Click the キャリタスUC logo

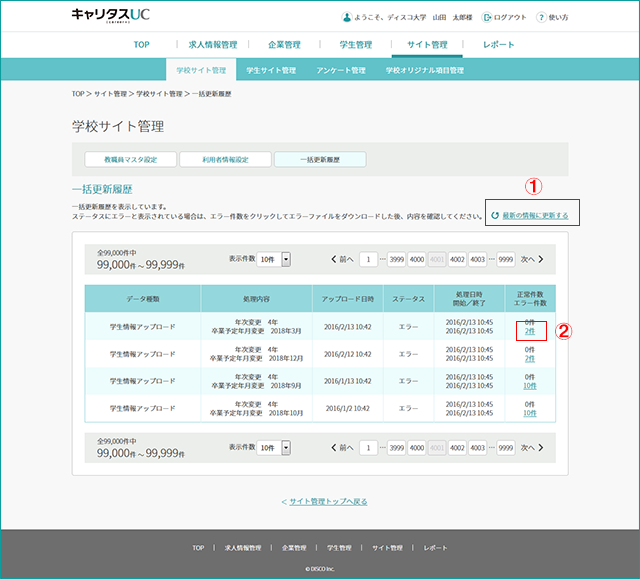pyautogui.click(x=111, y=15)
